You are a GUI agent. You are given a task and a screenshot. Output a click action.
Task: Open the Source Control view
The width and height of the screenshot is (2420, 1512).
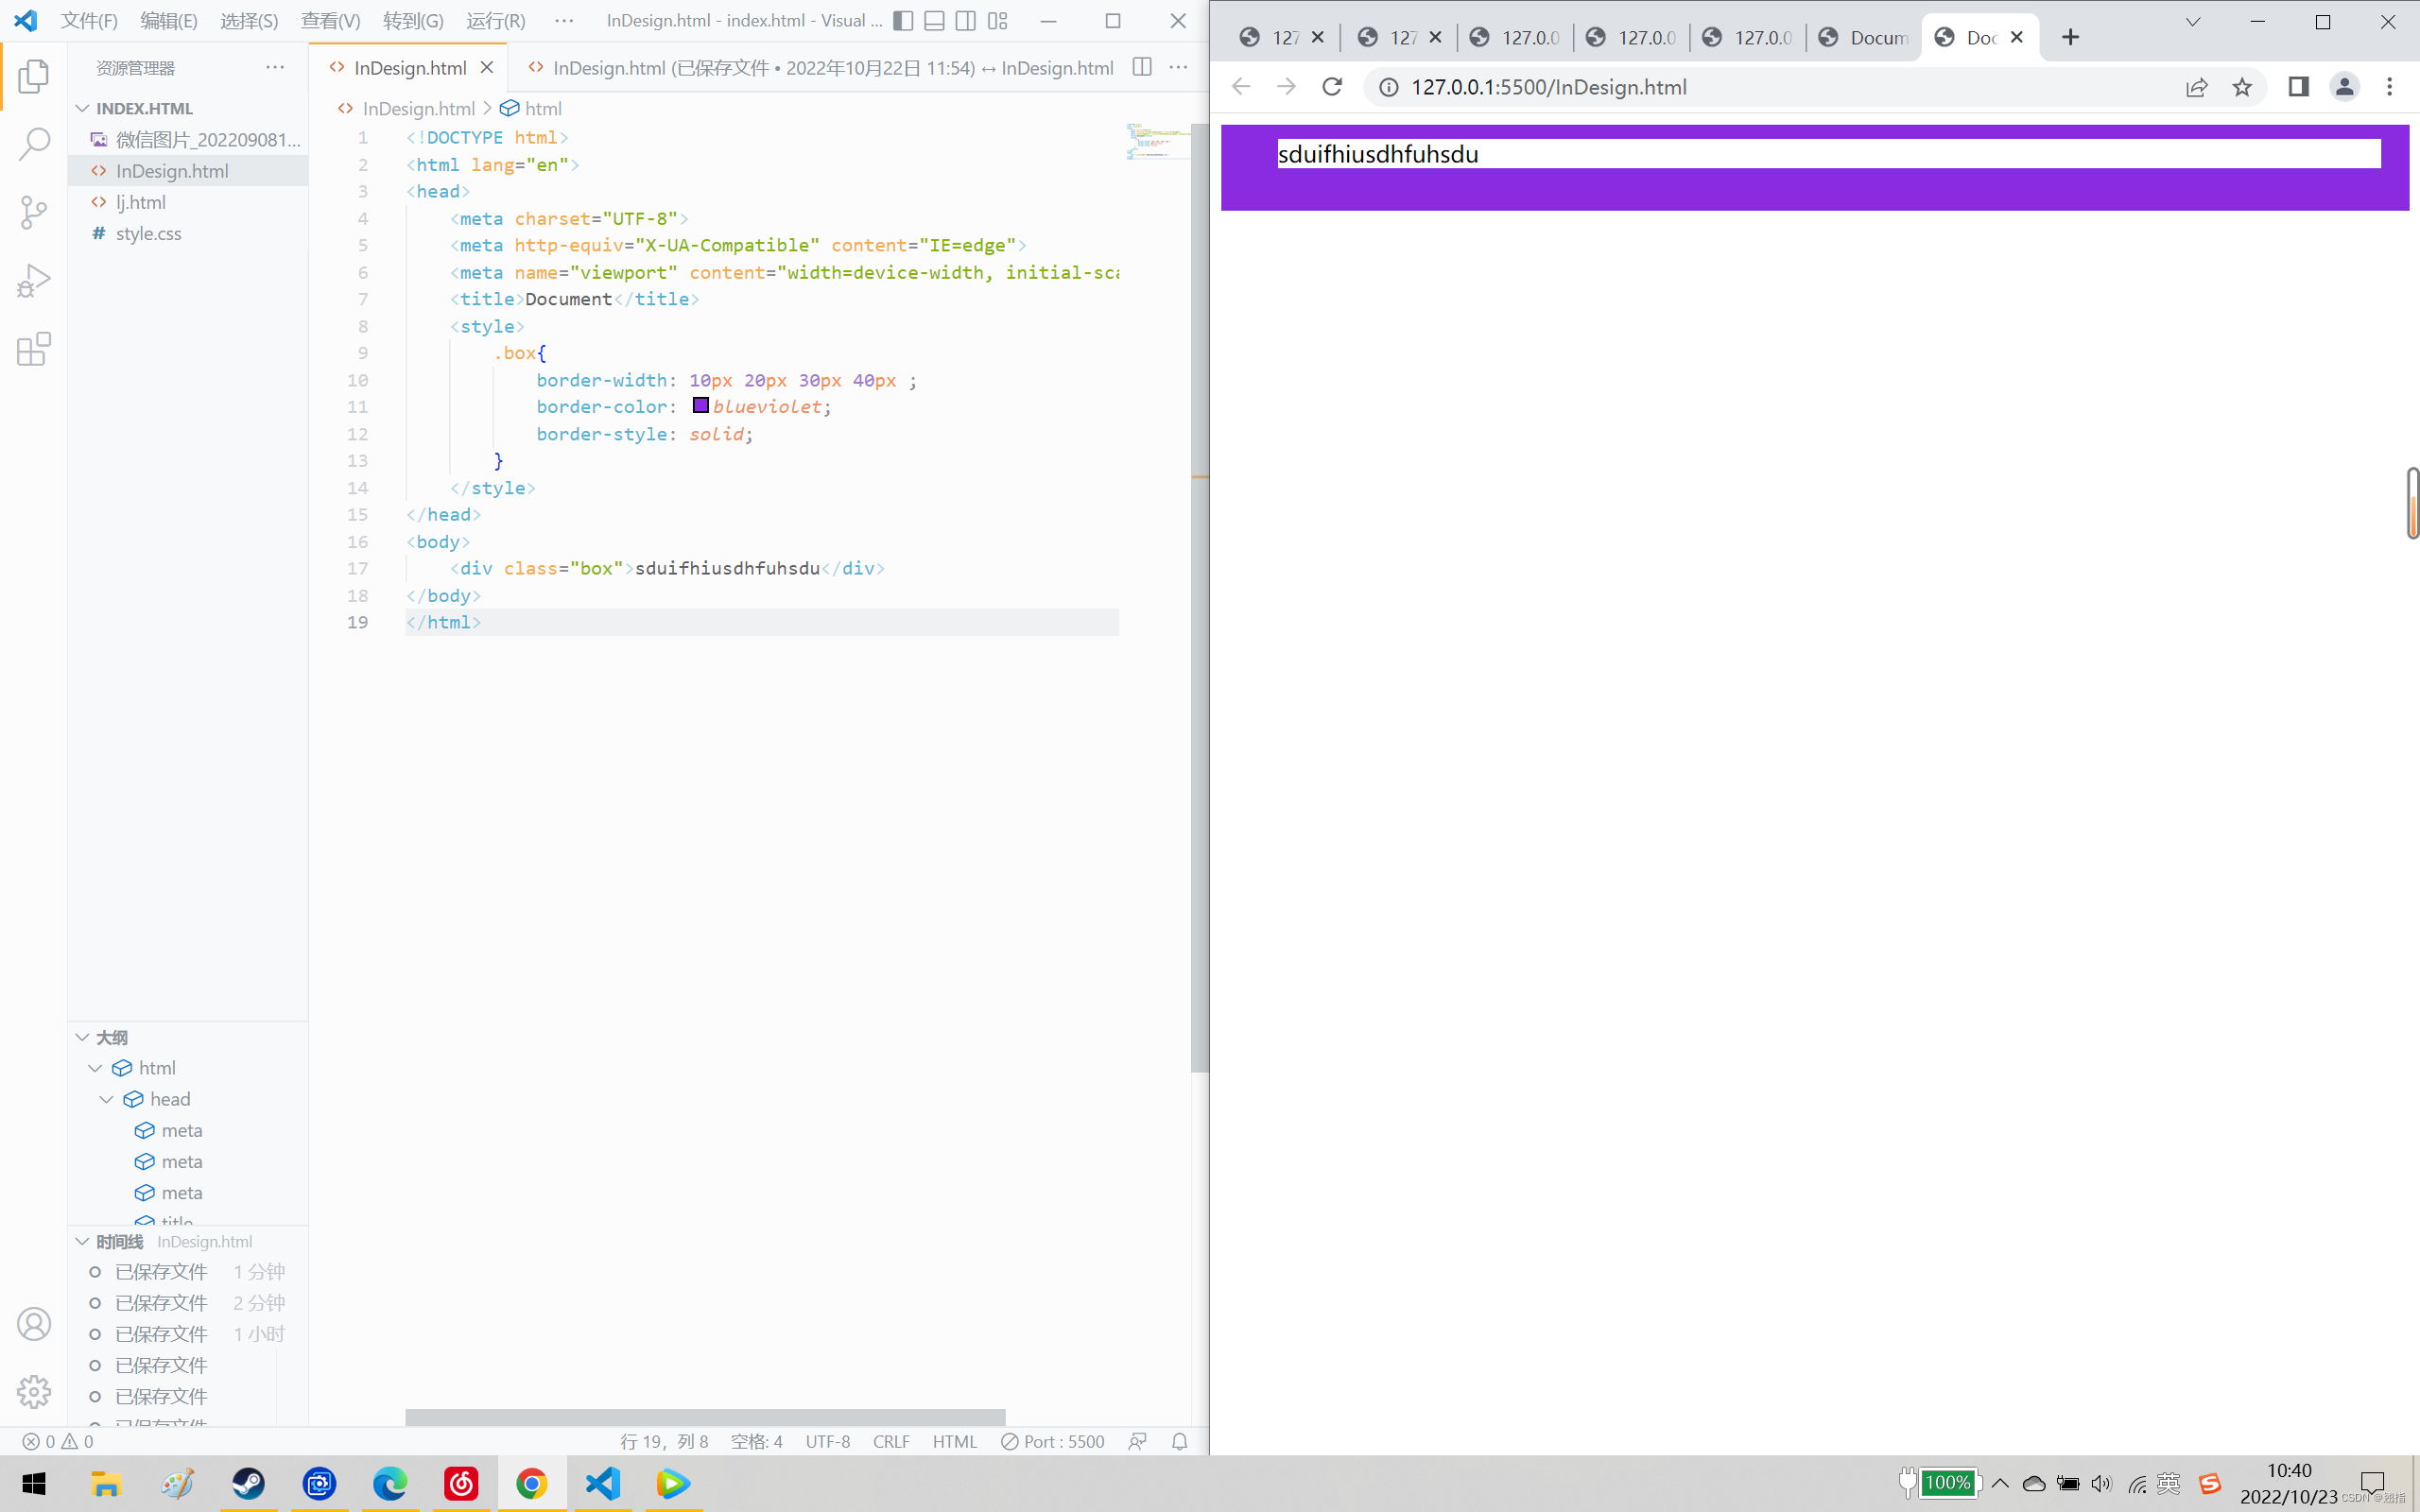click(x=33, y=213)
